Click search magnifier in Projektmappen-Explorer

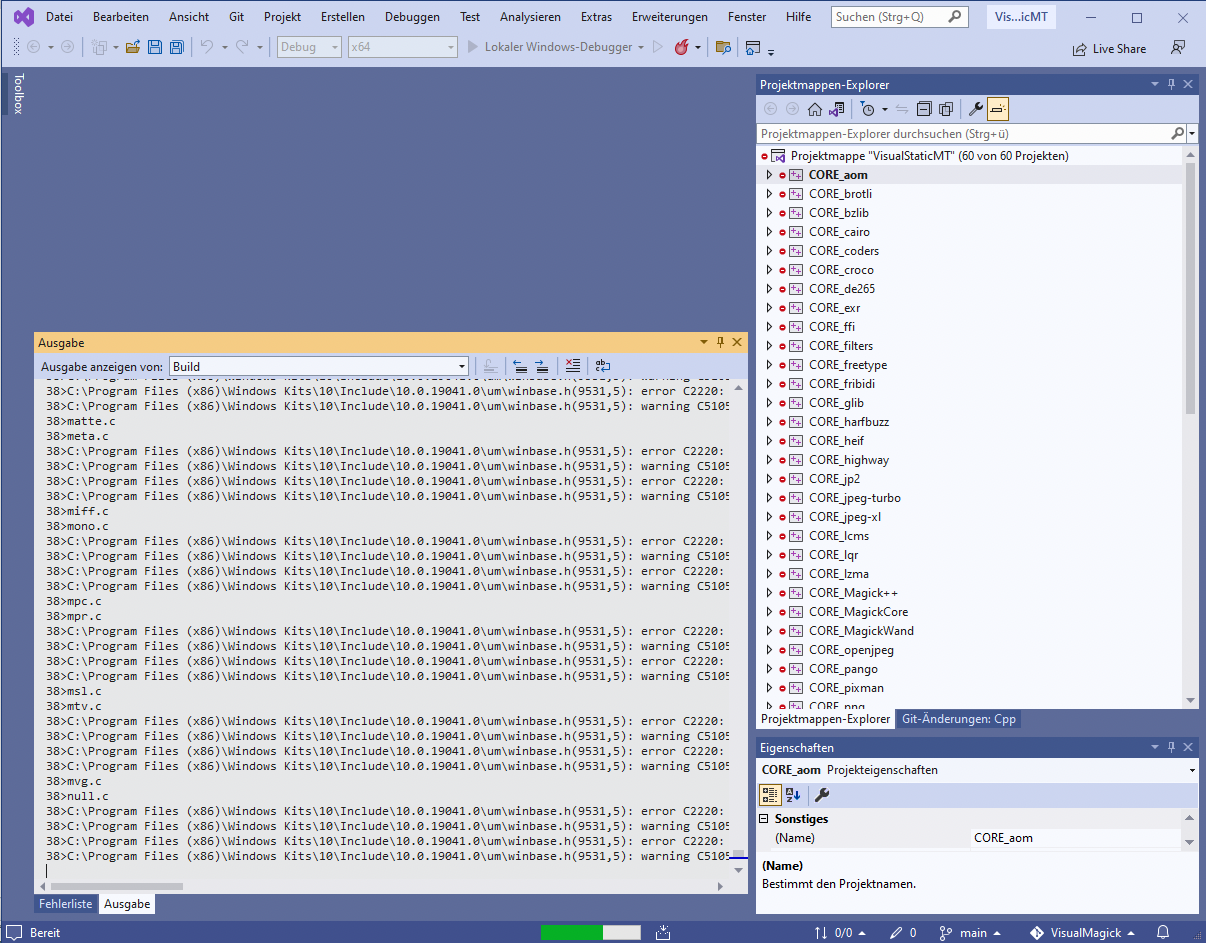(1178, 133)
